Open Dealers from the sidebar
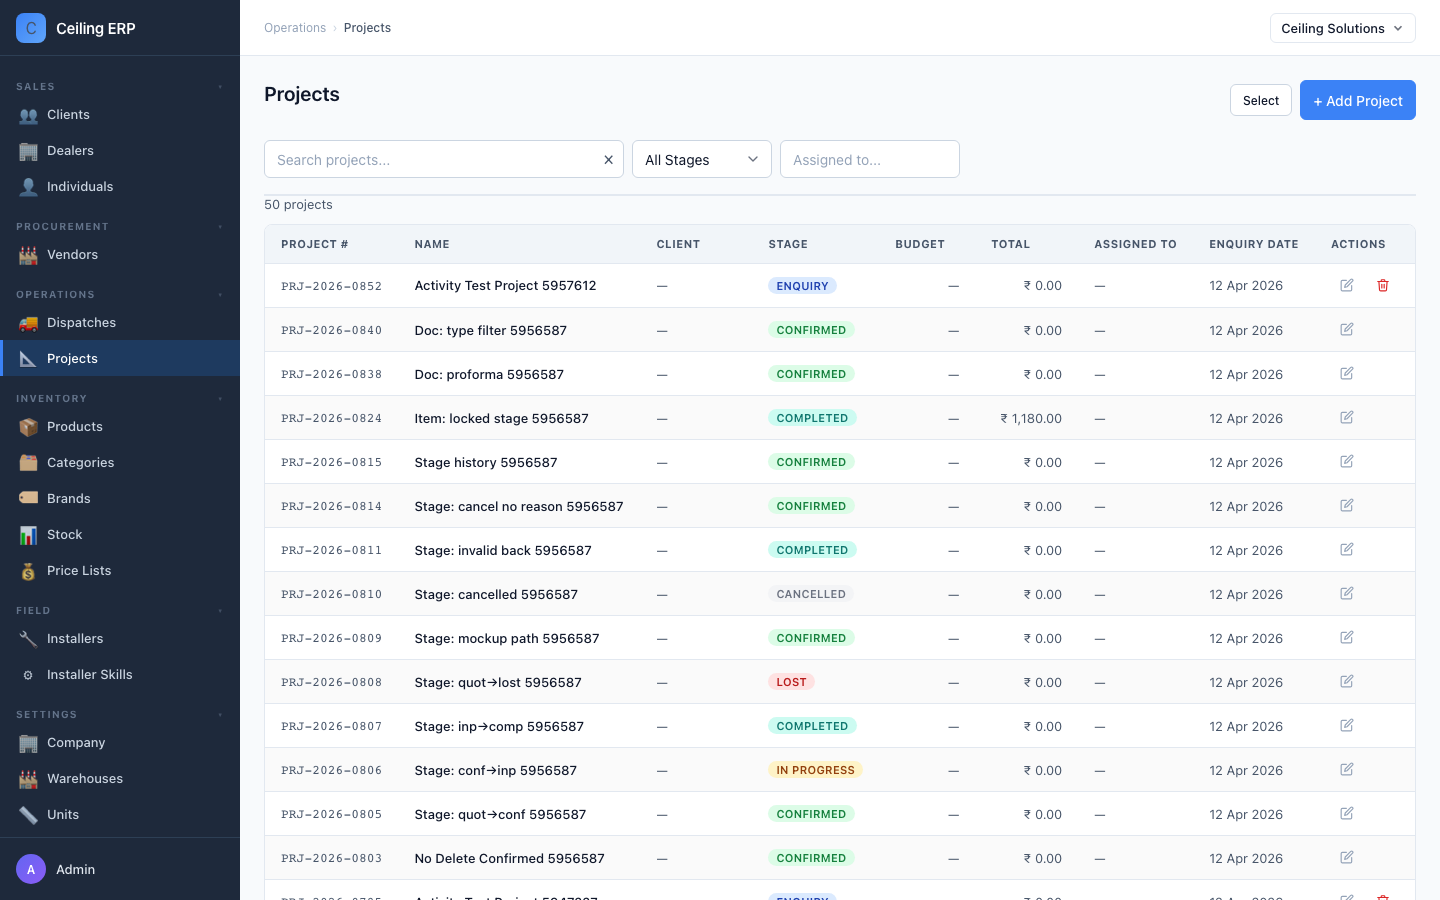1440x900 pixels. [x=120, y=151]
